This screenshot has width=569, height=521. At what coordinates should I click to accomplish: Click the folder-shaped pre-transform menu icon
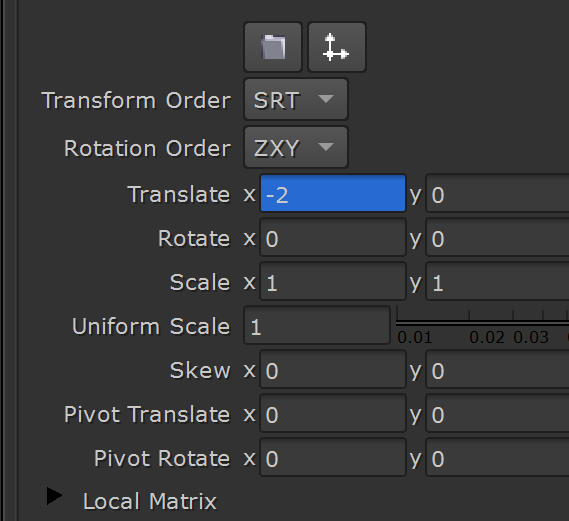coord(273,47)
